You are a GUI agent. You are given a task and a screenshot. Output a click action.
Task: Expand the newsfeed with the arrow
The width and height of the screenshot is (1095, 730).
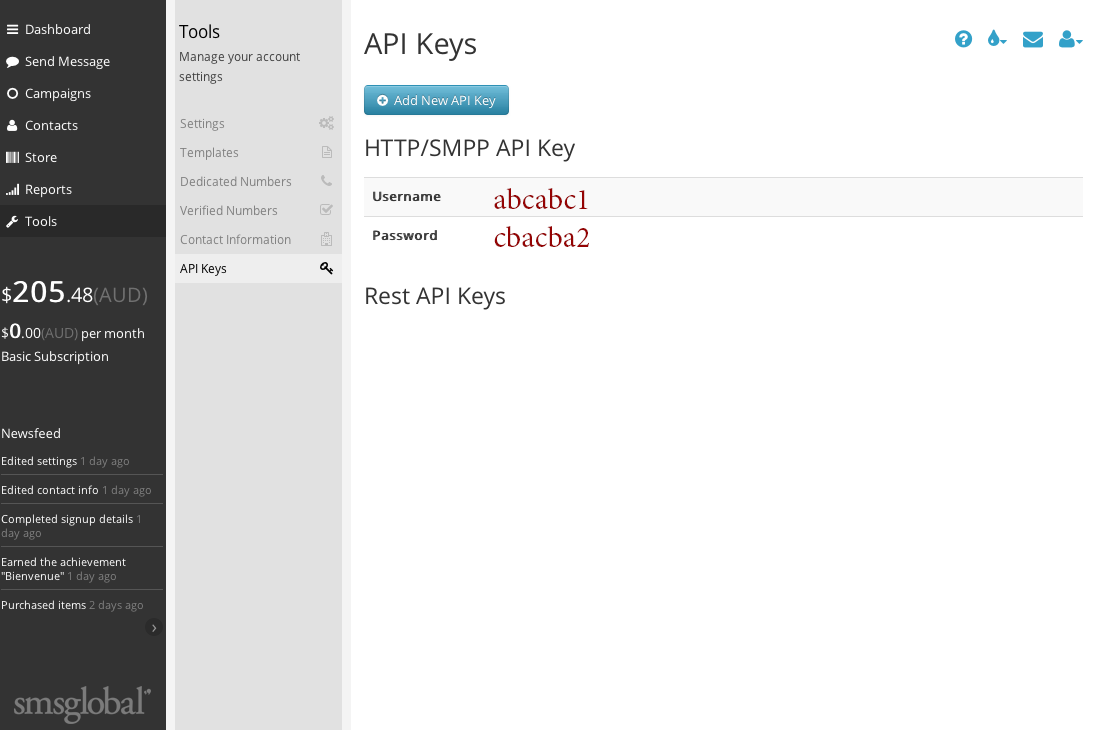coord(153,628)
